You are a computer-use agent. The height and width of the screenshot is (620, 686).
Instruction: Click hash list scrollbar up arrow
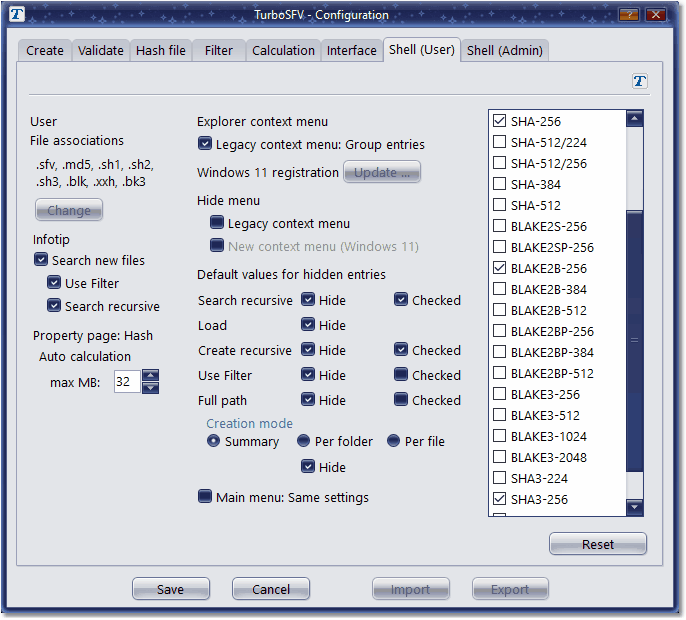pos(634,119)
